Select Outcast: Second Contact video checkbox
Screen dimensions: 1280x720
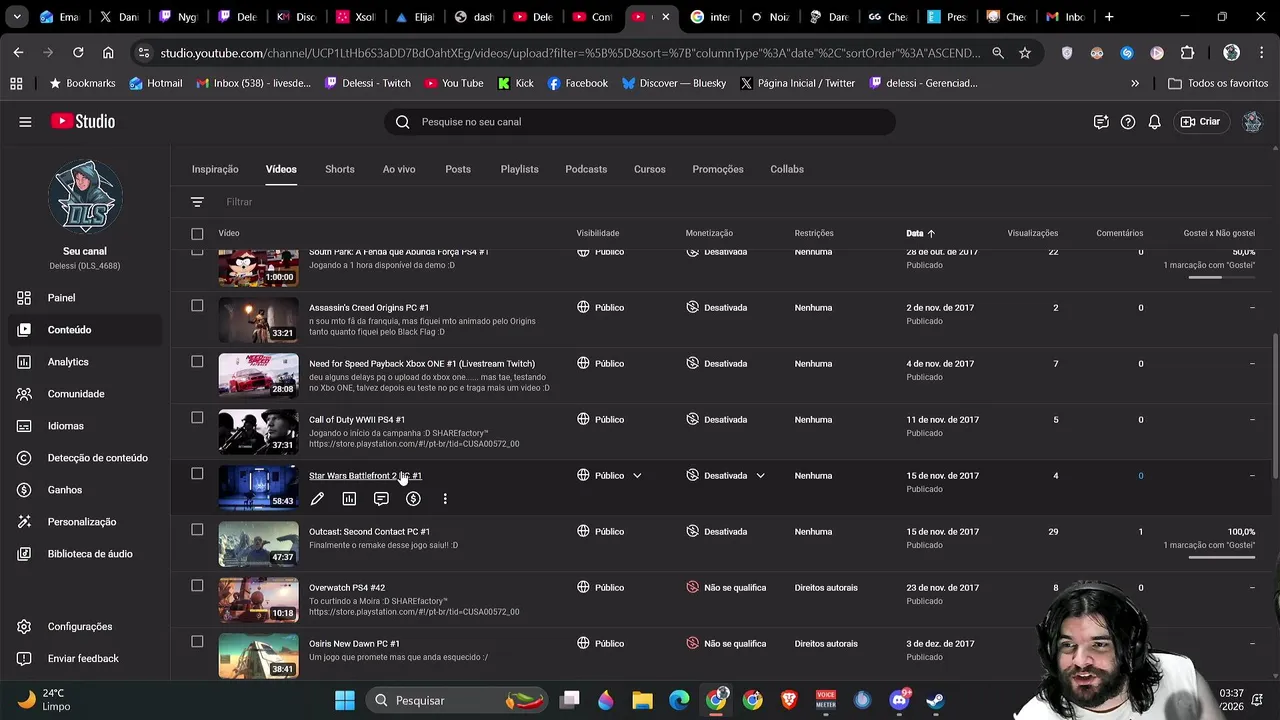pyautogui.click(x=197, y=530)
